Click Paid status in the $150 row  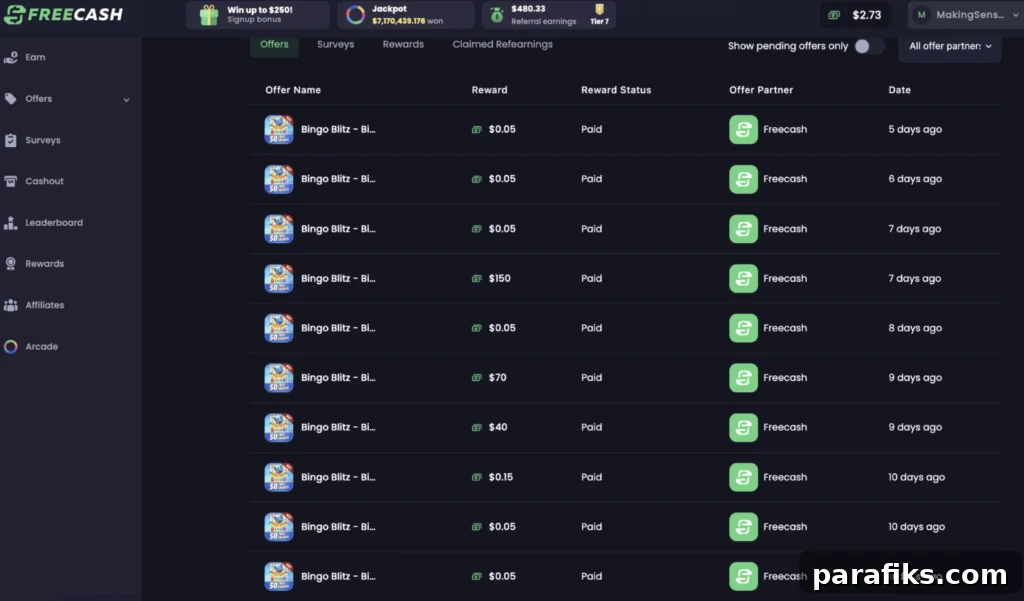pos(592,278)
